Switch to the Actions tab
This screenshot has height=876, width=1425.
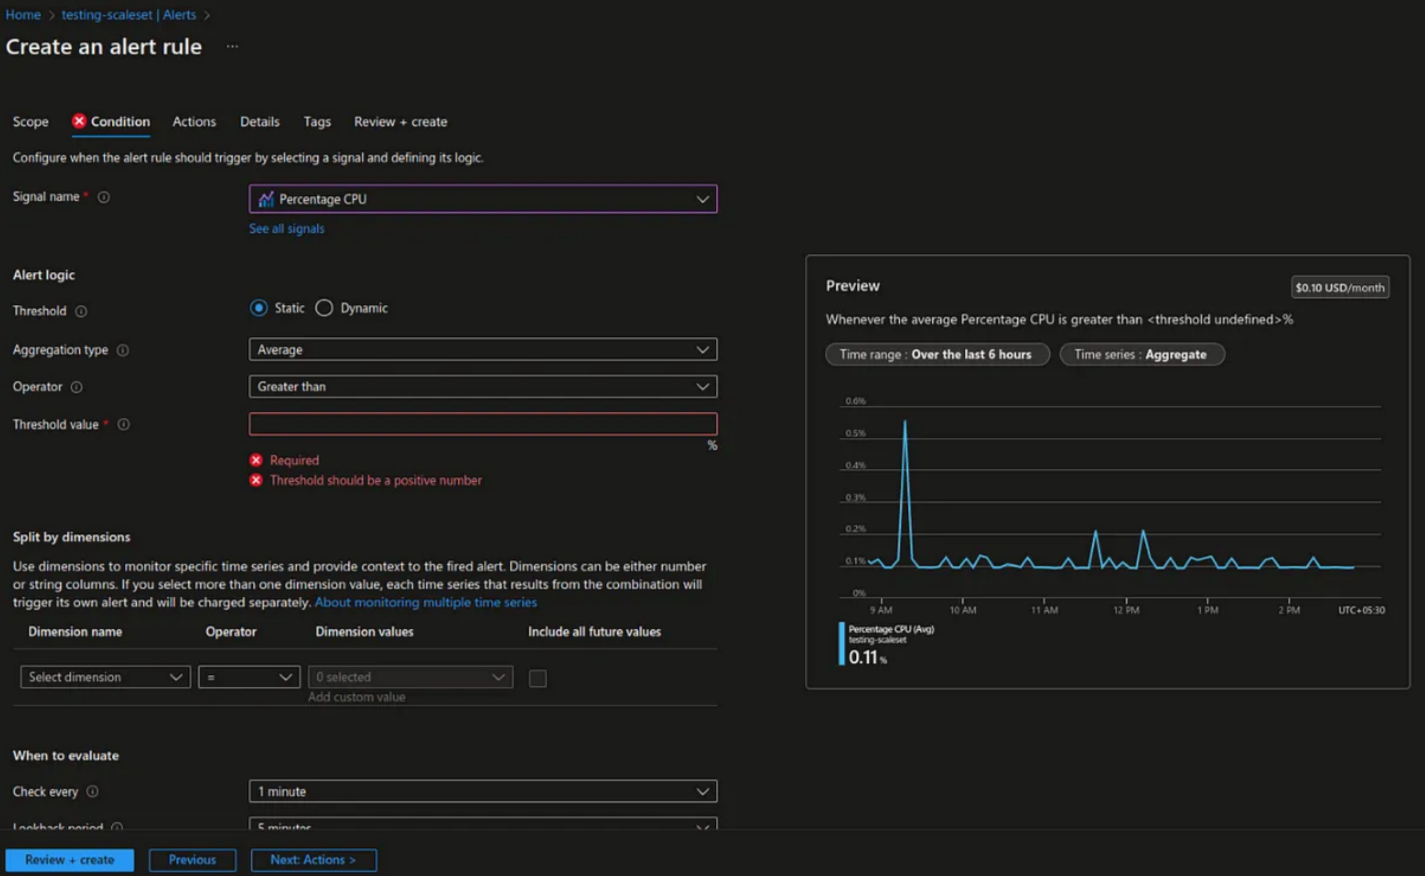194,122
